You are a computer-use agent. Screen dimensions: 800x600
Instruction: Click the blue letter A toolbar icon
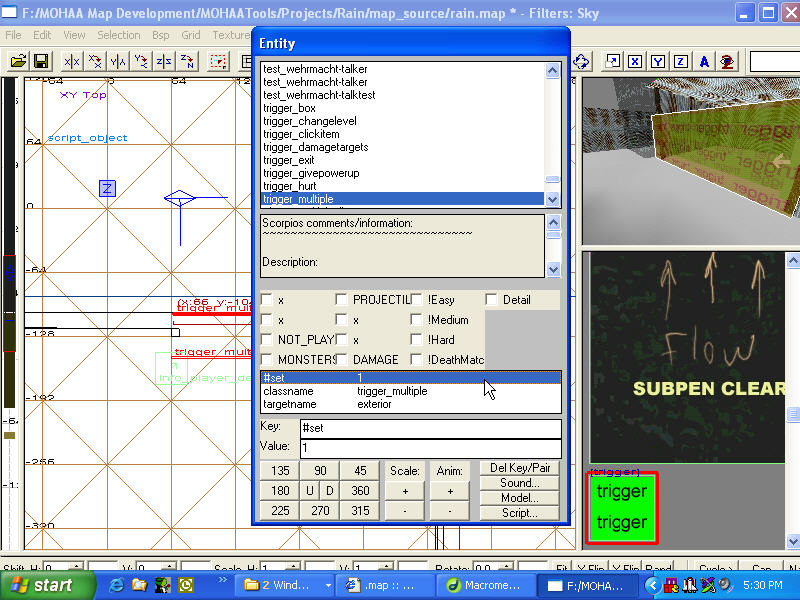tap(704, 61)
